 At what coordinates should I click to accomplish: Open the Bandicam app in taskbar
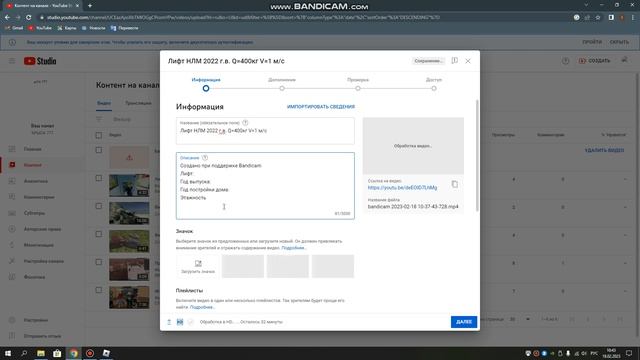90,353
